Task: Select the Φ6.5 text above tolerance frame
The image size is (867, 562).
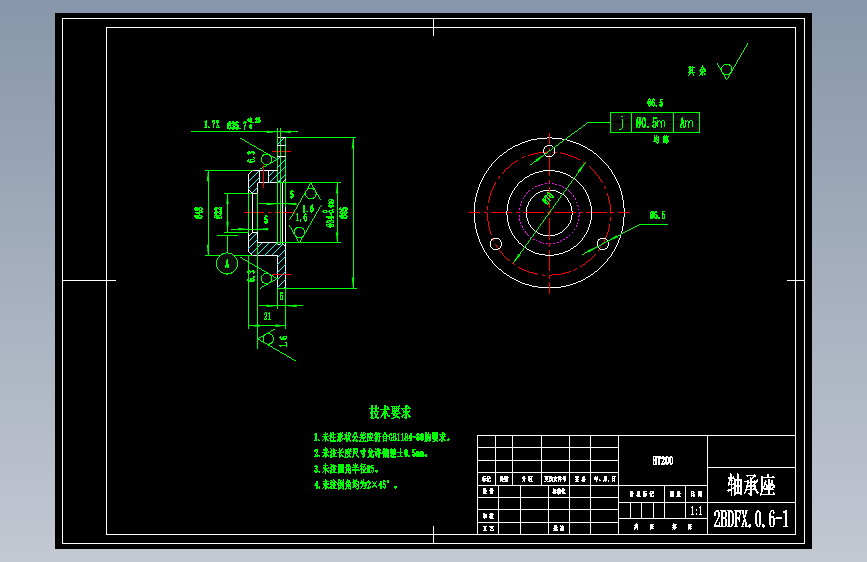Action: point(655,103)
